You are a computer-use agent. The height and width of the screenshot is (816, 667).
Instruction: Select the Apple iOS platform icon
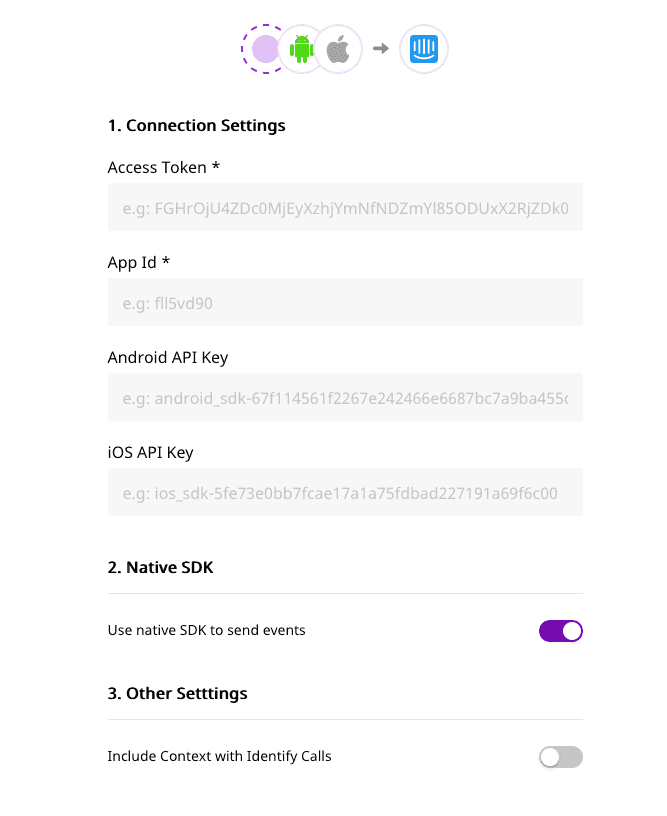(339, 48)
